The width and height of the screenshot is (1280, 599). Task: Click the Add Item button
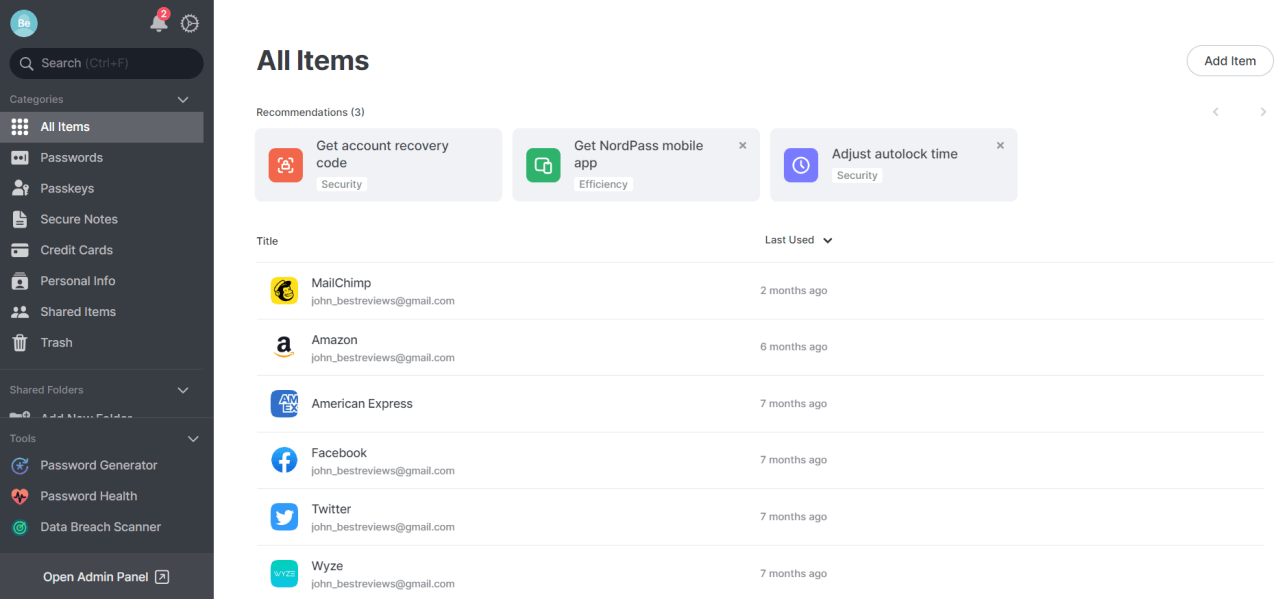coord(1229,61)
